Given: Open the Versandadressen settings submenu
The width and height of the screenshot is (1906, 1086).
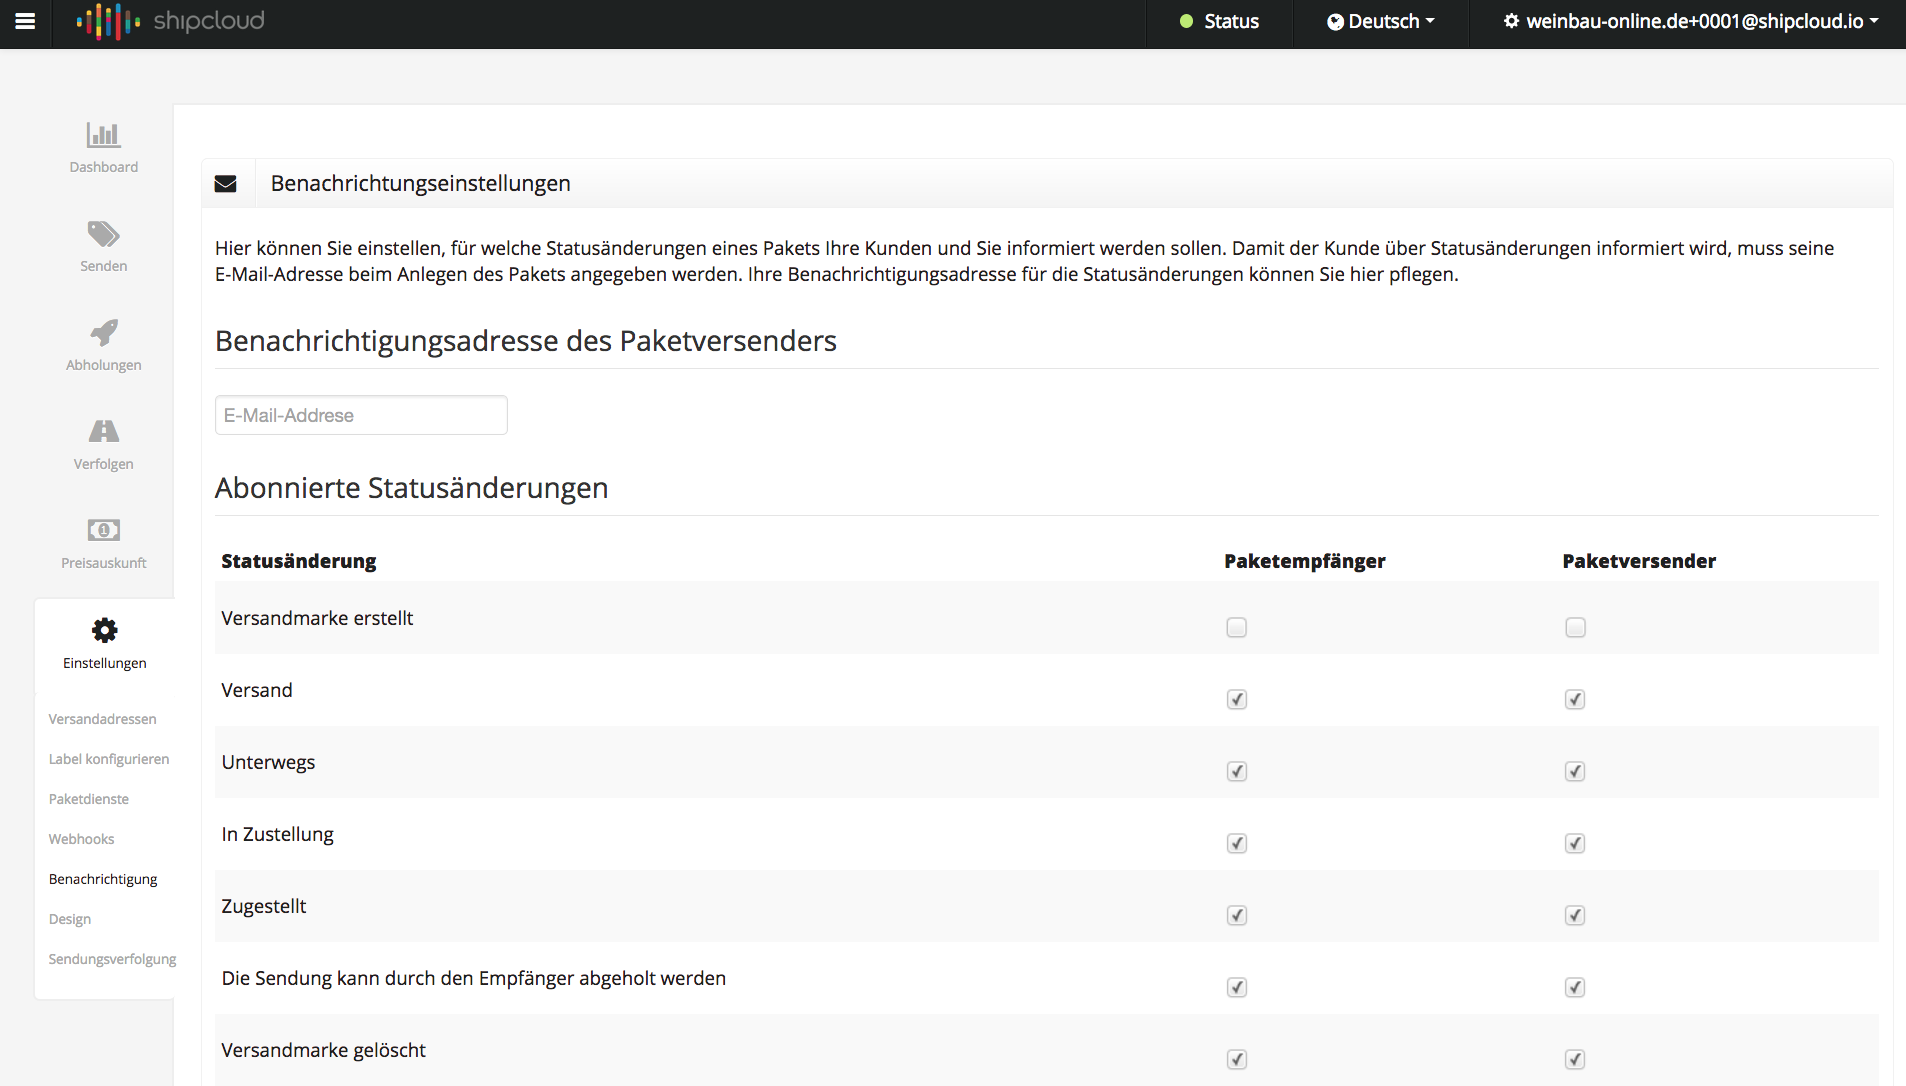Looking at the screenshot, I should [x=102, y=719].
